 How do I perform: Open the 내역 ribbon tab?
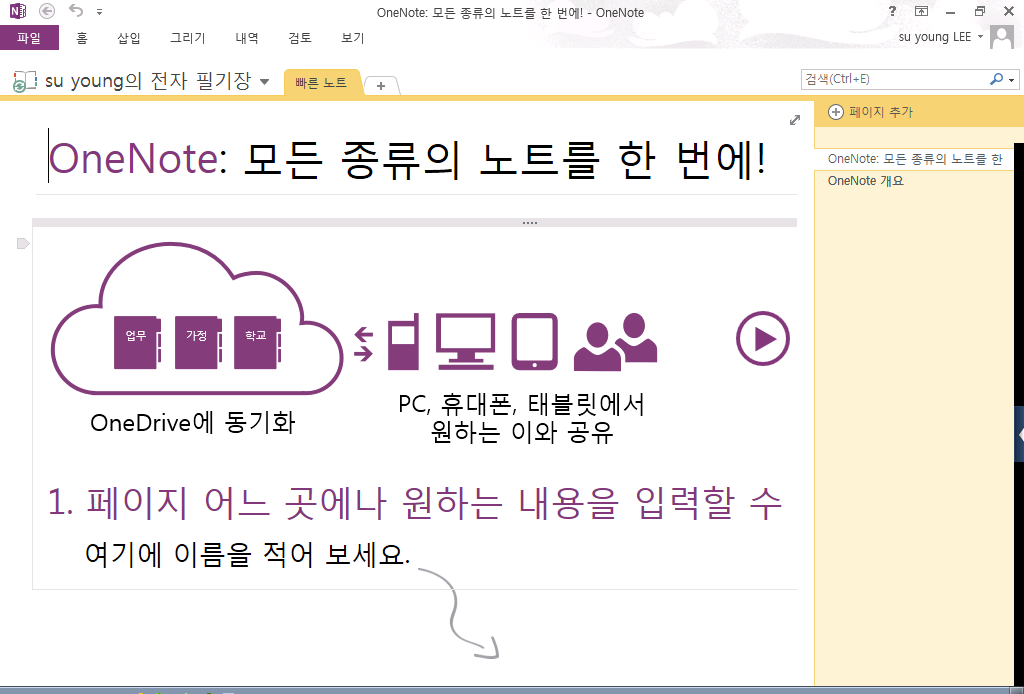click(247, 38)
